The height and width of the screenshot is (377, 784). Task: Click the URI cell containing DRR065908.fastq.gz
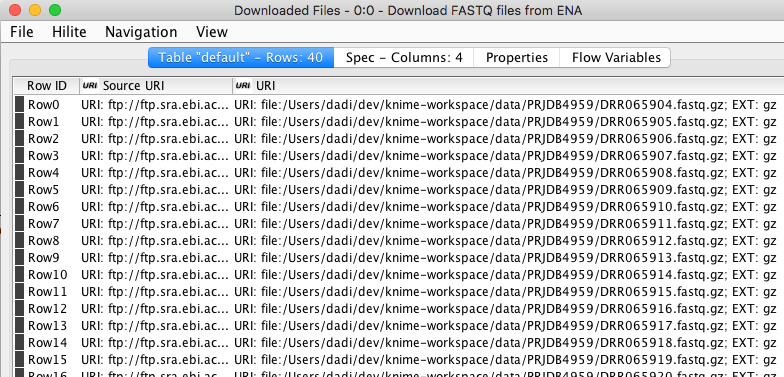point(508,172)
